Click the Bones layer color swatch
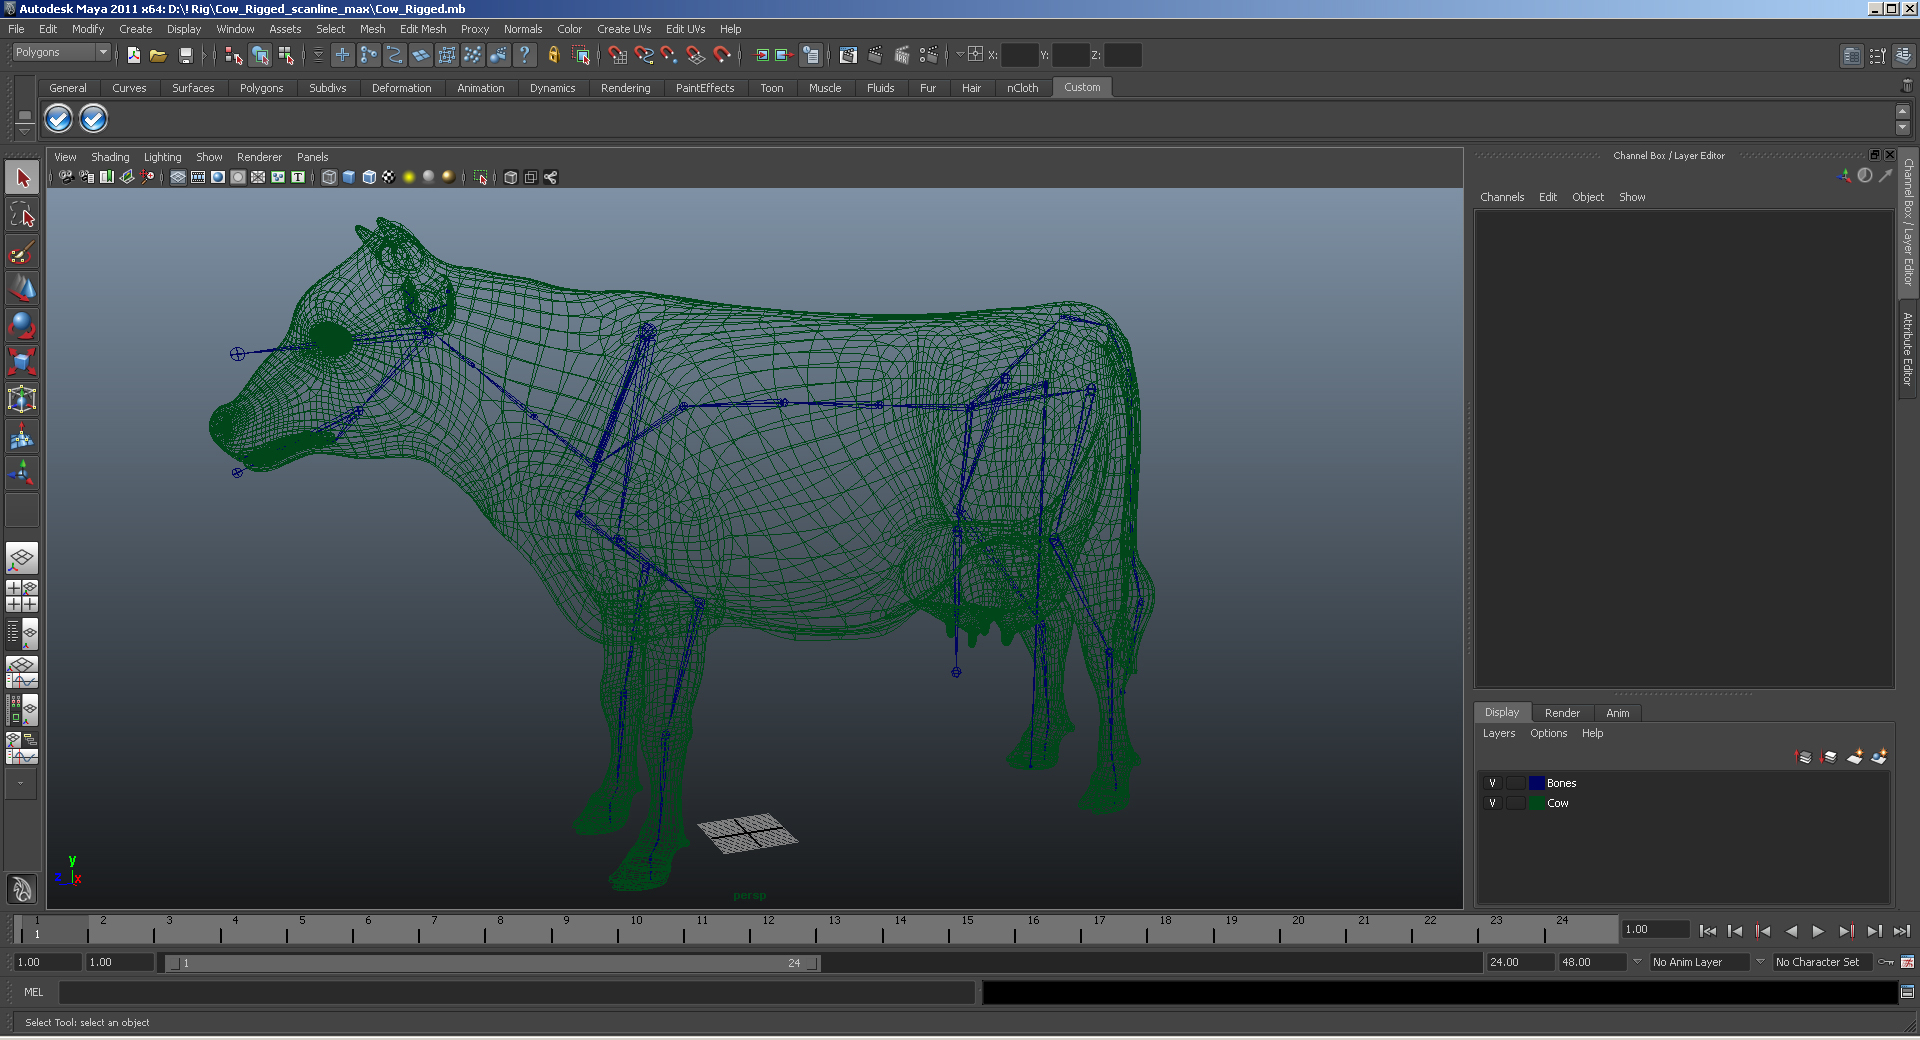The width and height of the screenshot is (1920, 1040). click(1536, 783)
